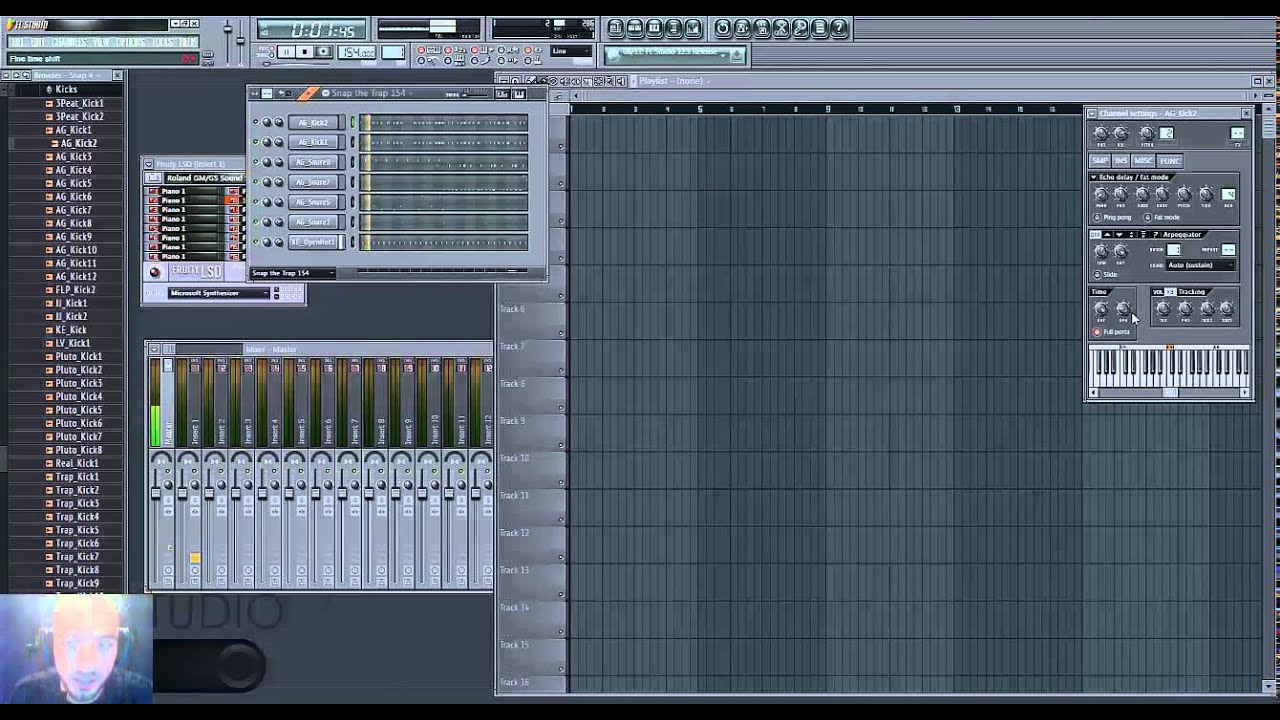Enable Fat mode in channel settings
This screenshot has width=1280, height=720.
pyautogui.click(x=1148, y=217)
